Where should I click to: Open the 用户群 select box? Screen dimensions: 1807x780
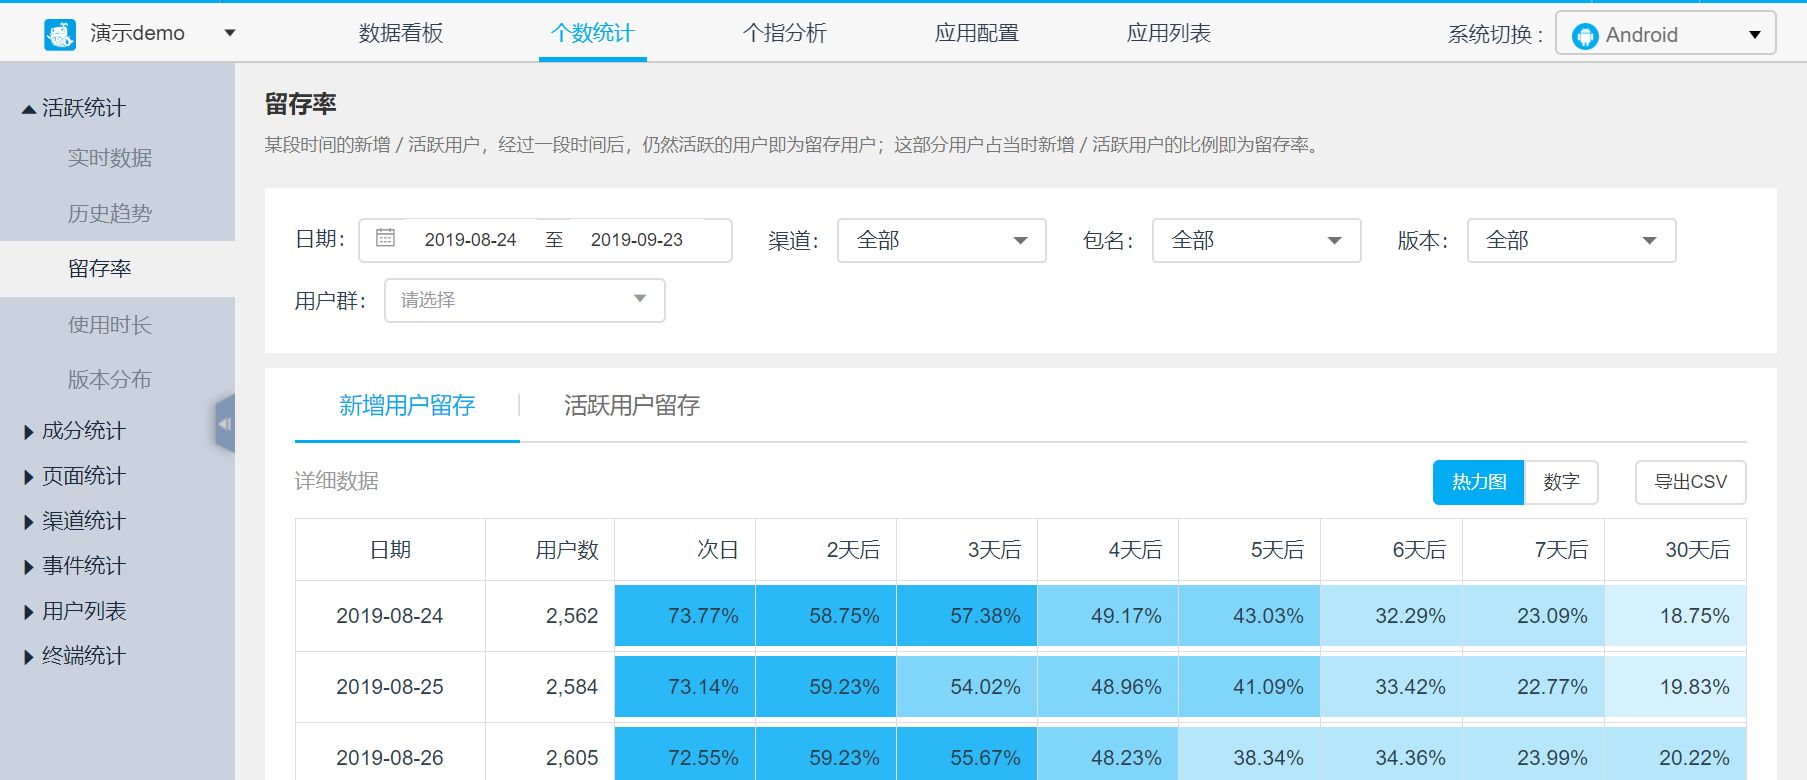pyautogui.click(x=524, y=300)
